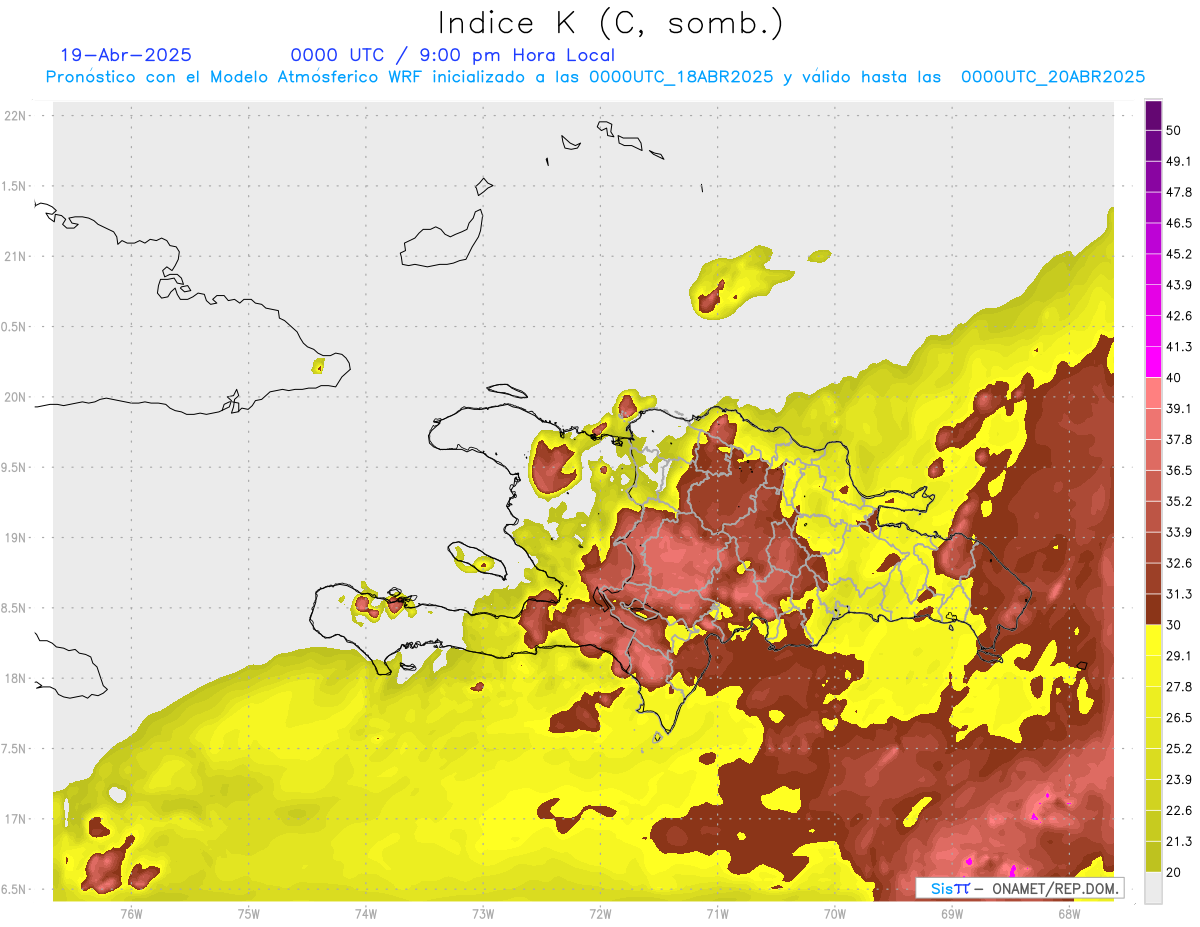The width and height of the screenshot is (1200, 927).
Task: Click the time label '9:00 pm Hora Local'
Action: (520, 55)
